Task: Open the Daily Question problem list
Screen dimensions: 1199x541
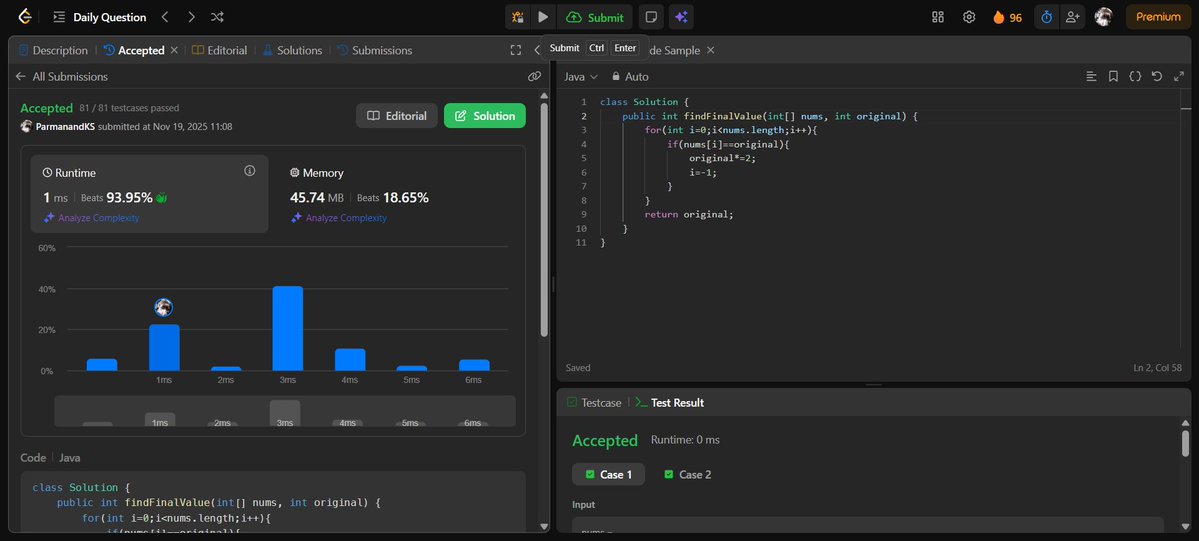Action: 99,17
